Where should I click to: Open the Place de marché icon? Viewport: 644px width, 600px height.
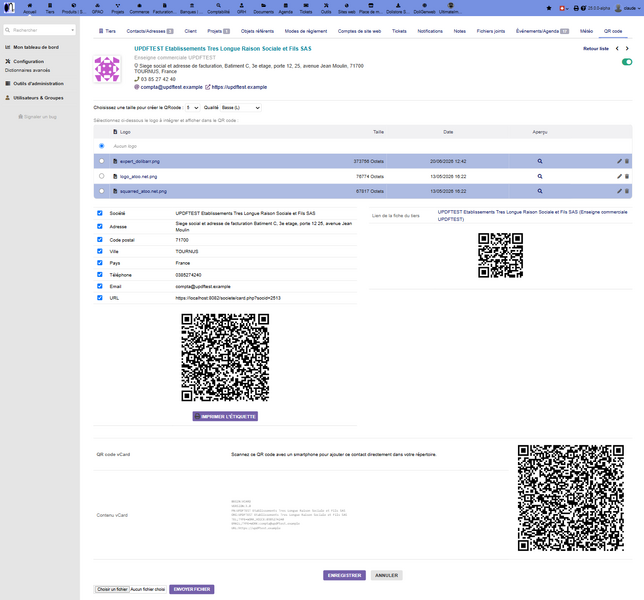click(370, 5)
